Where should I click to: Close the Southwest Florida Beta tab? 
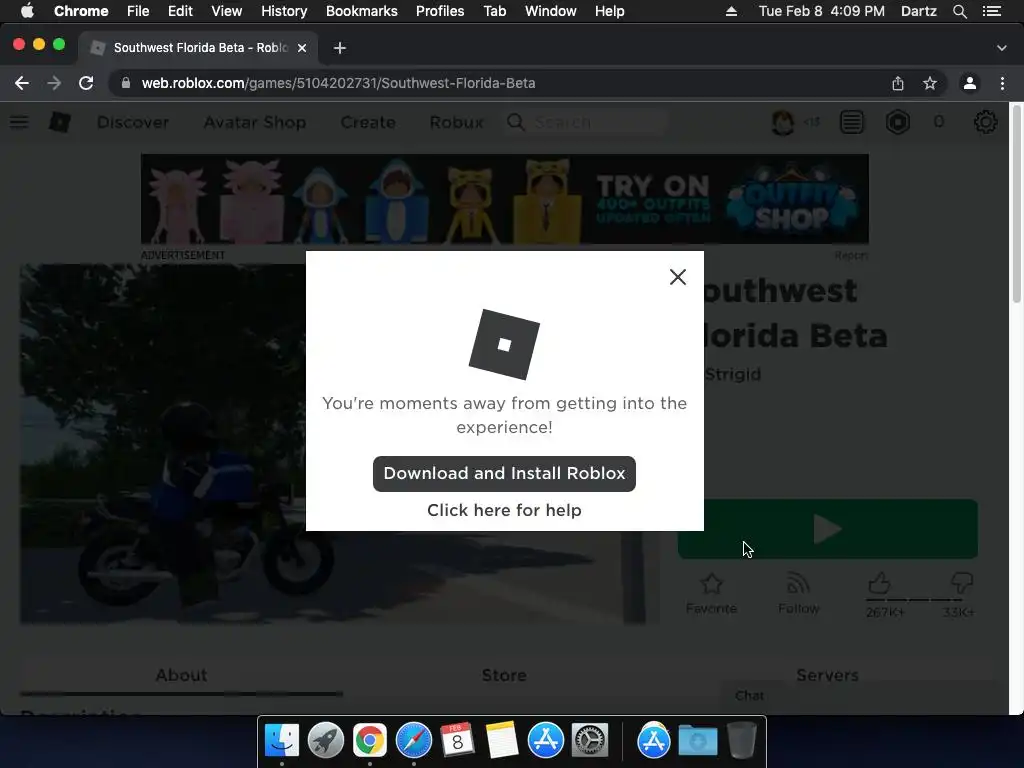coord(302,48)
